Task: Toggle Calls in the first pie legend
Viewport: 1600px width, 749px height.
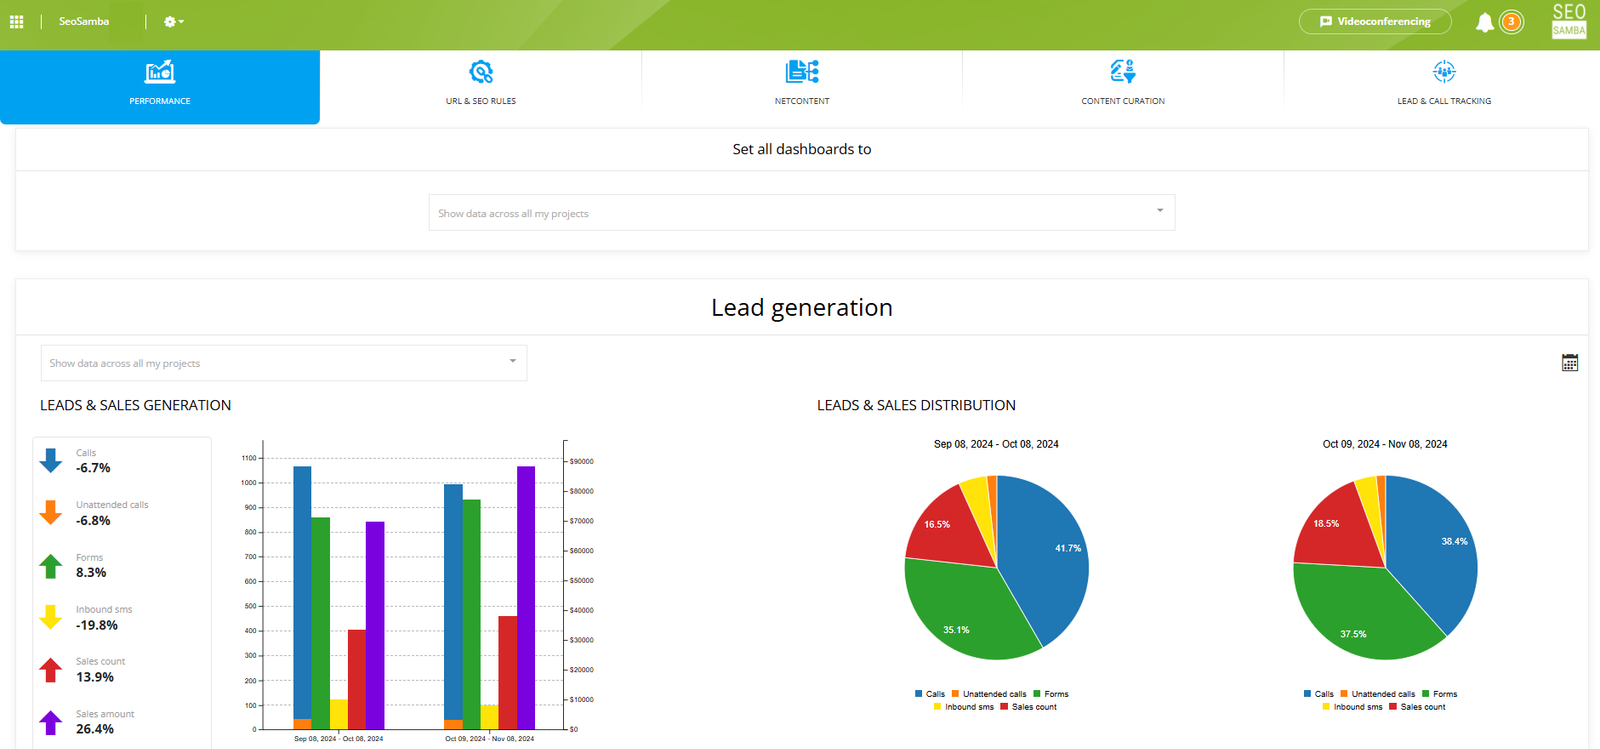Action: 929,694
